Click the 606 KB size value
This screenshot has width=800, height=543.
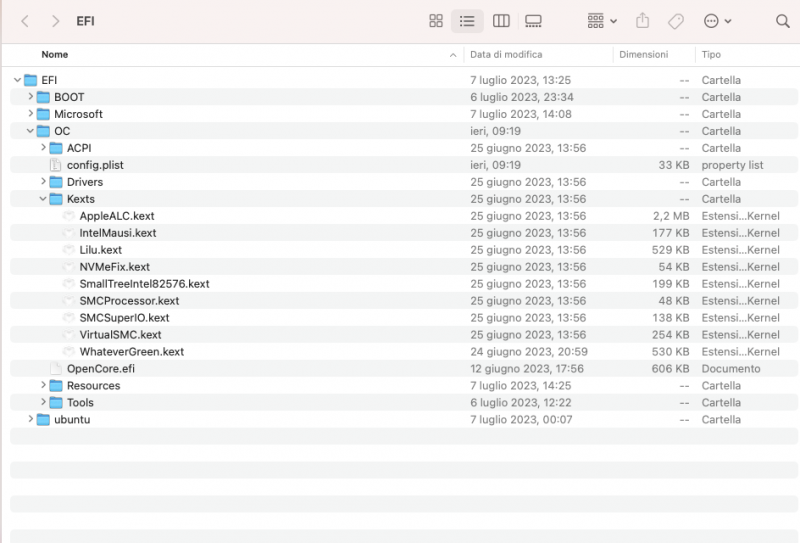[670, 368]
